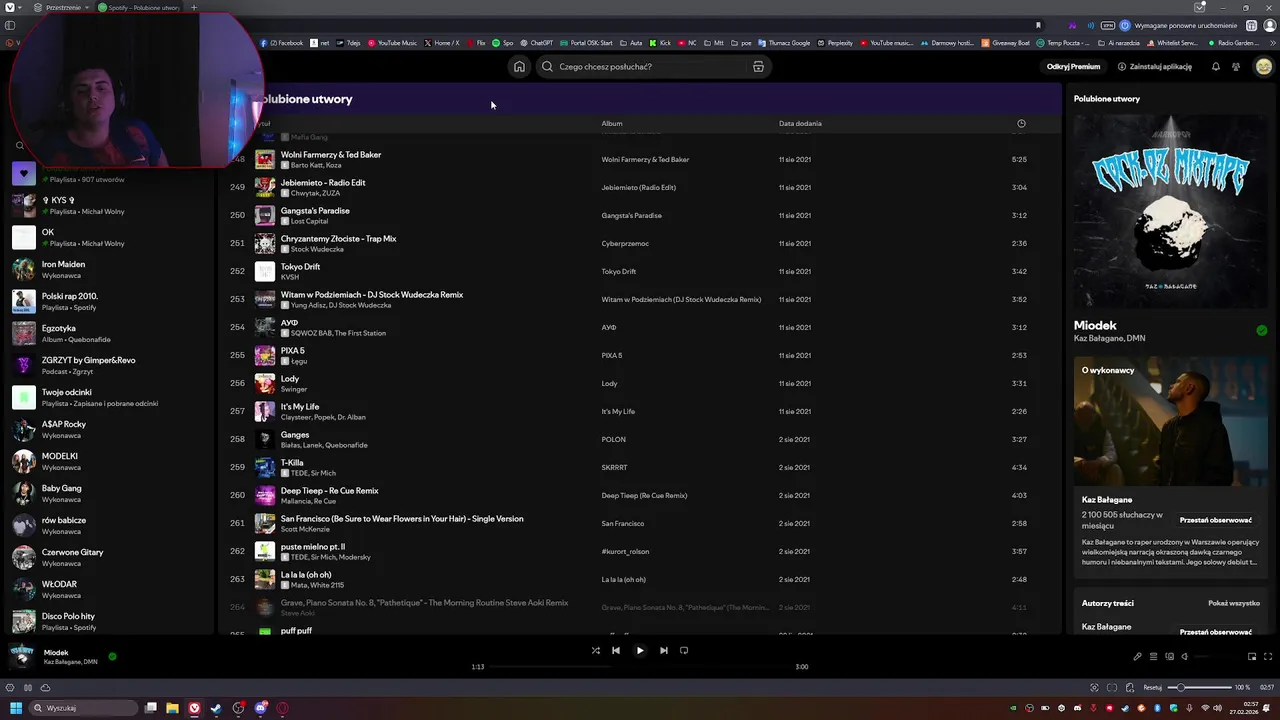
Task: Open the OK playlist in sidebar
Action: click(112, 238)
